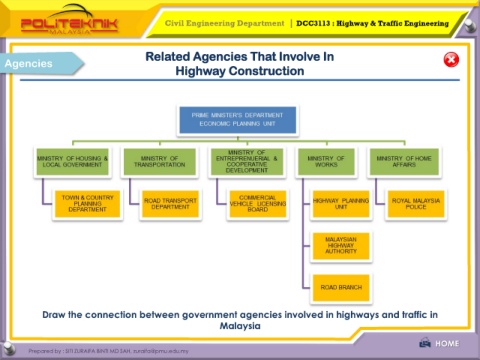Select the Malaysian Highway Authority box
Screen dimensions: 480x360
[x=341, y=246]
